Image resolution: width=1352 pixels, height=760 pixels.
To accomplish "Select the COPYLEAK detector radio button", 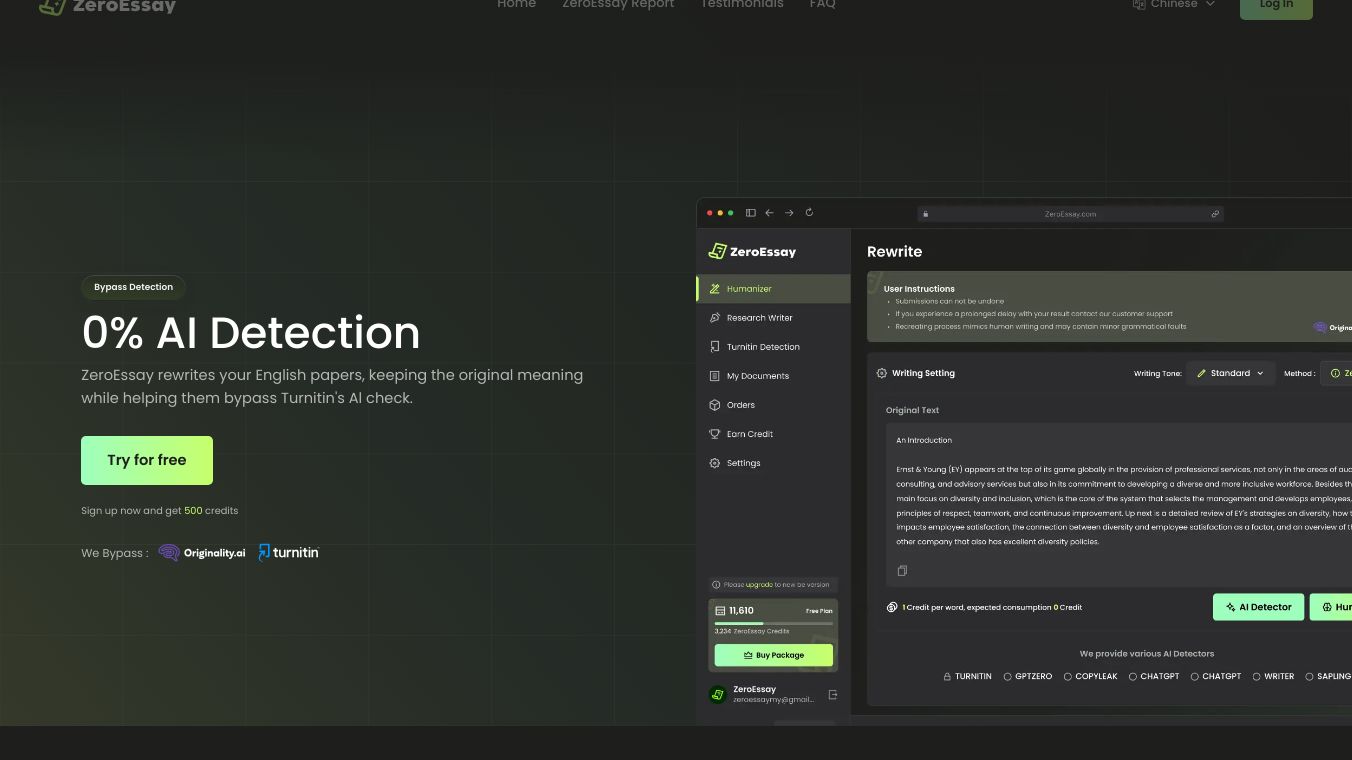I will tap(1068, 677).
